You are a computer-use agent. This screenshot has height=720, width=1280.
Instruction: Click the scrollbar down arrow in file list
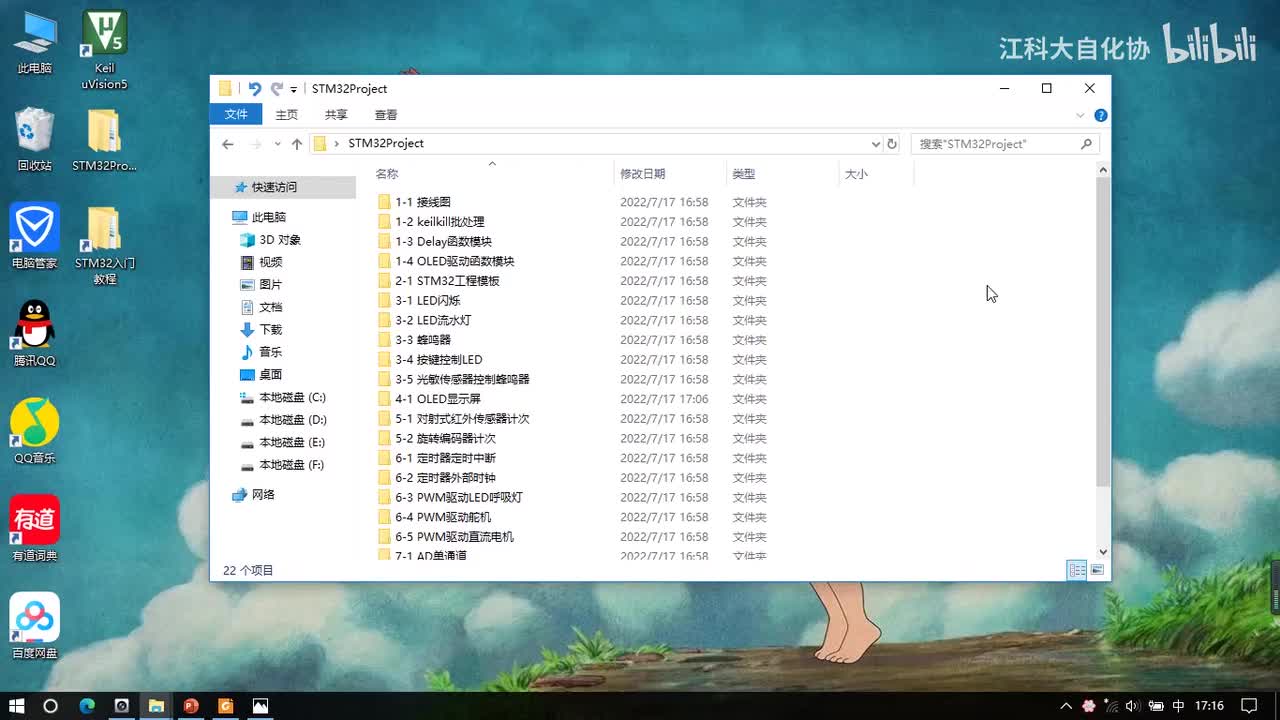[x=1103, y=551]
